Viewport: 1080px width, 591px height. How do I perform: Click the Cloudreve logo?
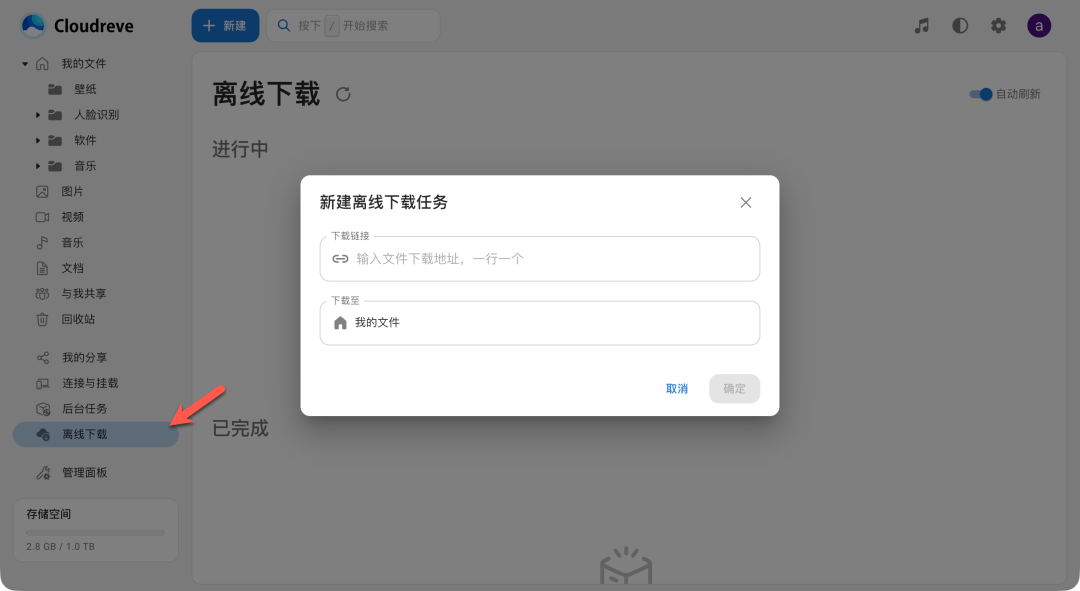point(77,26)
